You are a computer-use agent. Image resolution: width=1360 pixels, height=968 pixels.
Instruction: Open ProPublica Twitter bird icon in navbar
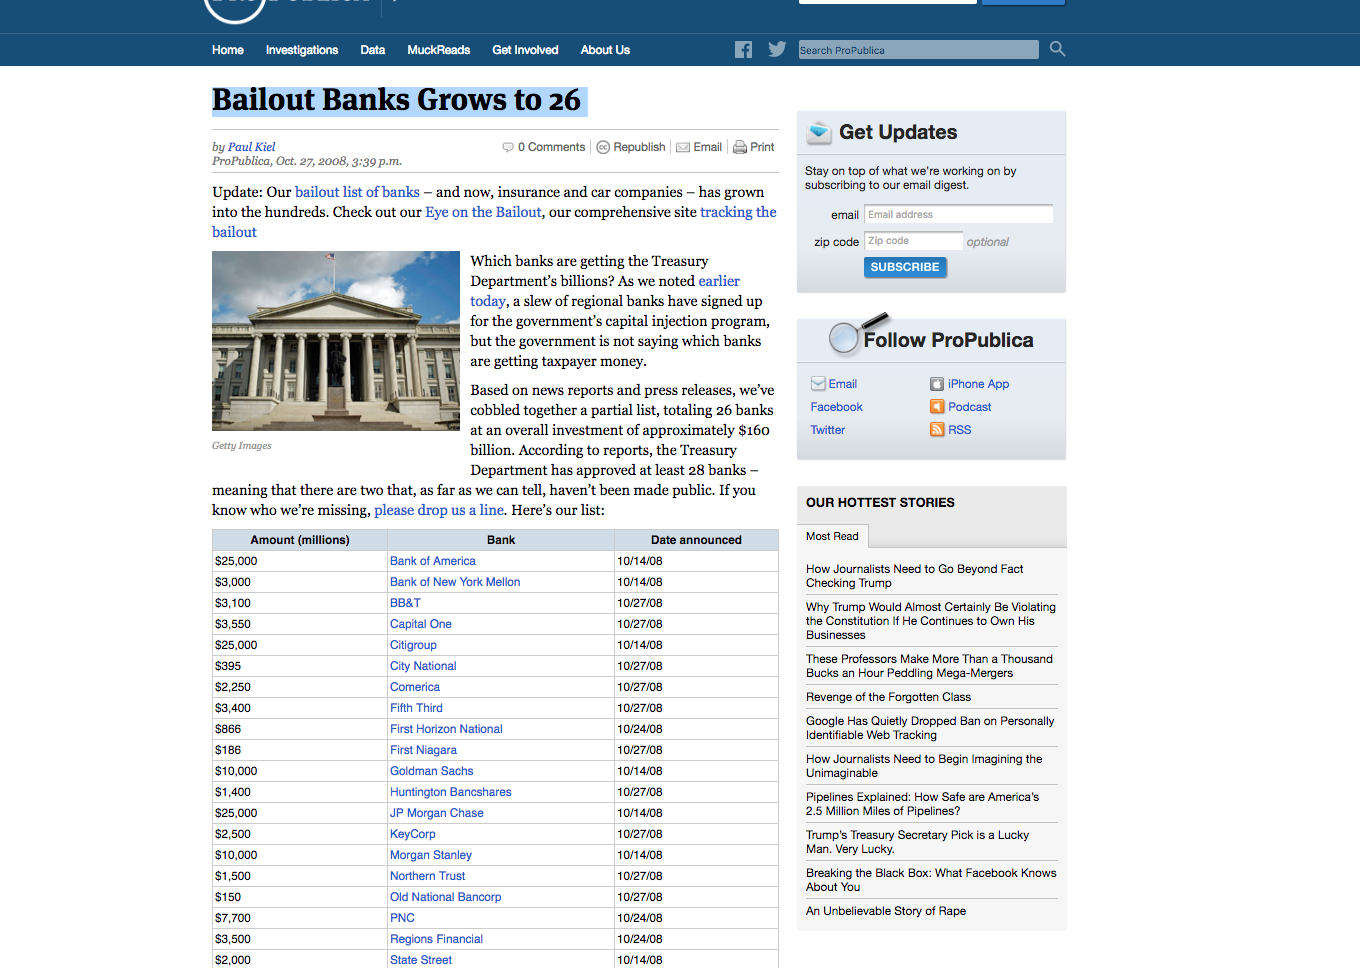point(777,49)
